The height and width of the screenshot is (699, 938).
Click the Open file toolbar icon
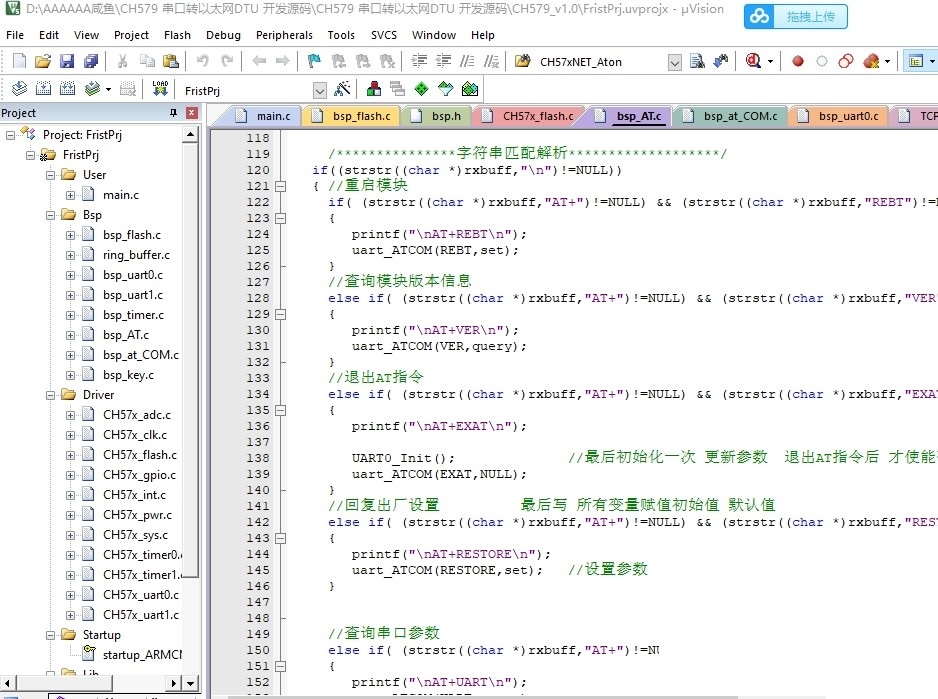pyautogui.click(x=43, y=62)
